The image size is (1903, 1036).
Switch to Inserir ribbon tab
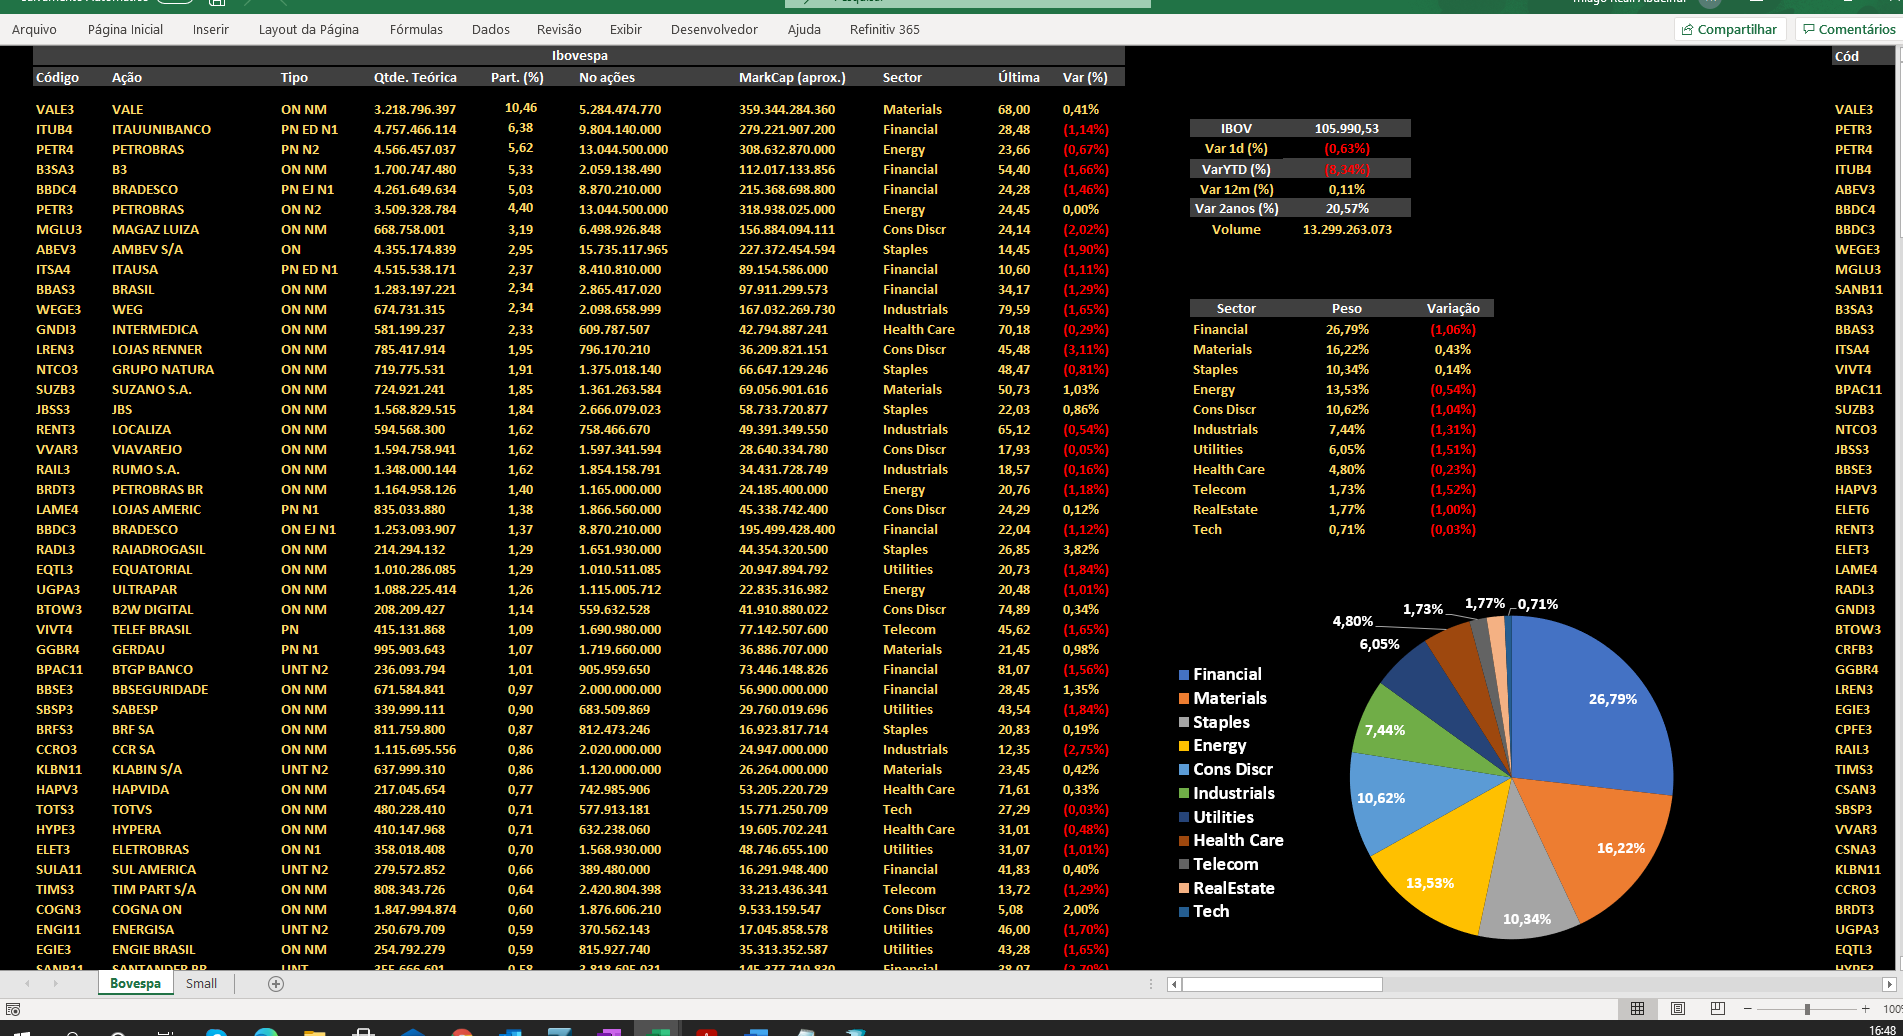pyautogui.click(x=211, y=29)
